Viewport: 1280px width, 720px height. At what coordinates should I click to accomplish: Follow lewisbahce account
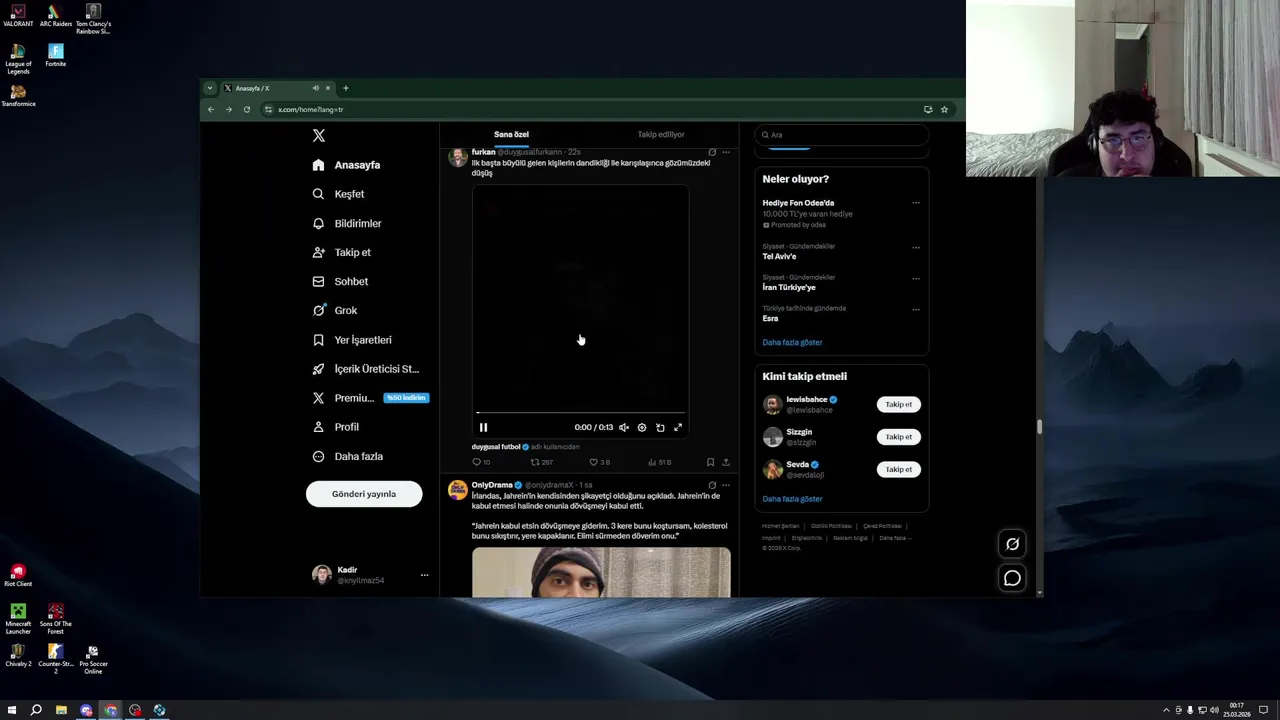point(899,404)
